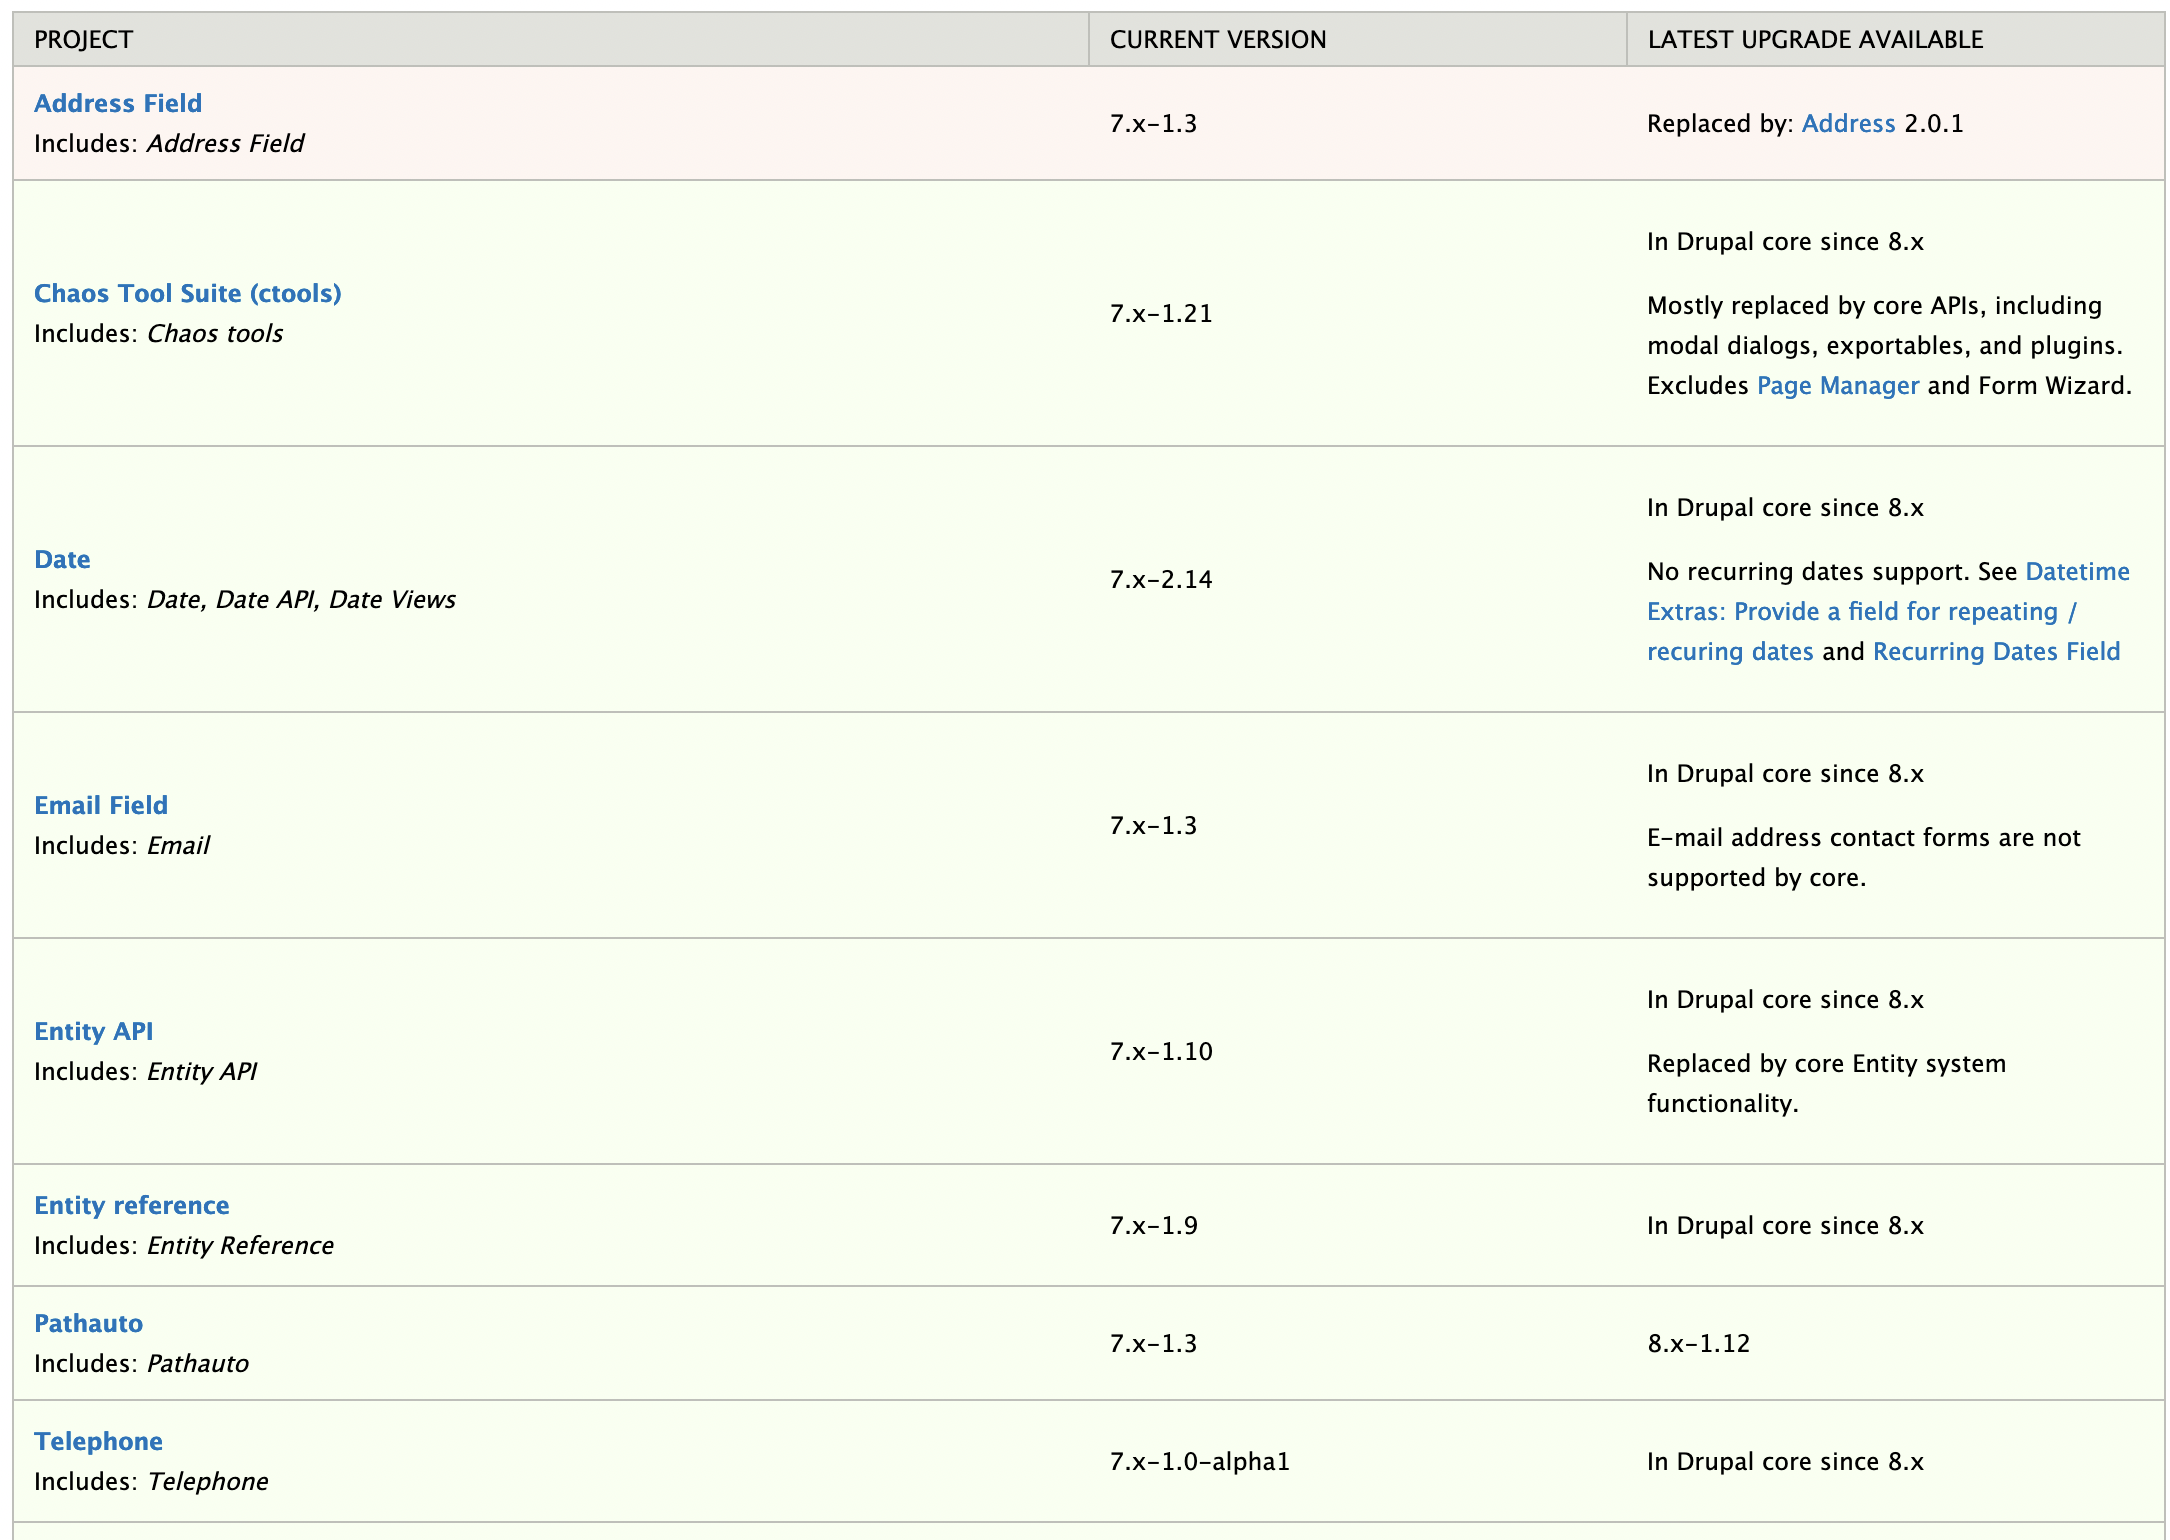The image size is (2170, 1540).
Task: Open the Entity API project link
Action: coord(94,1031)
